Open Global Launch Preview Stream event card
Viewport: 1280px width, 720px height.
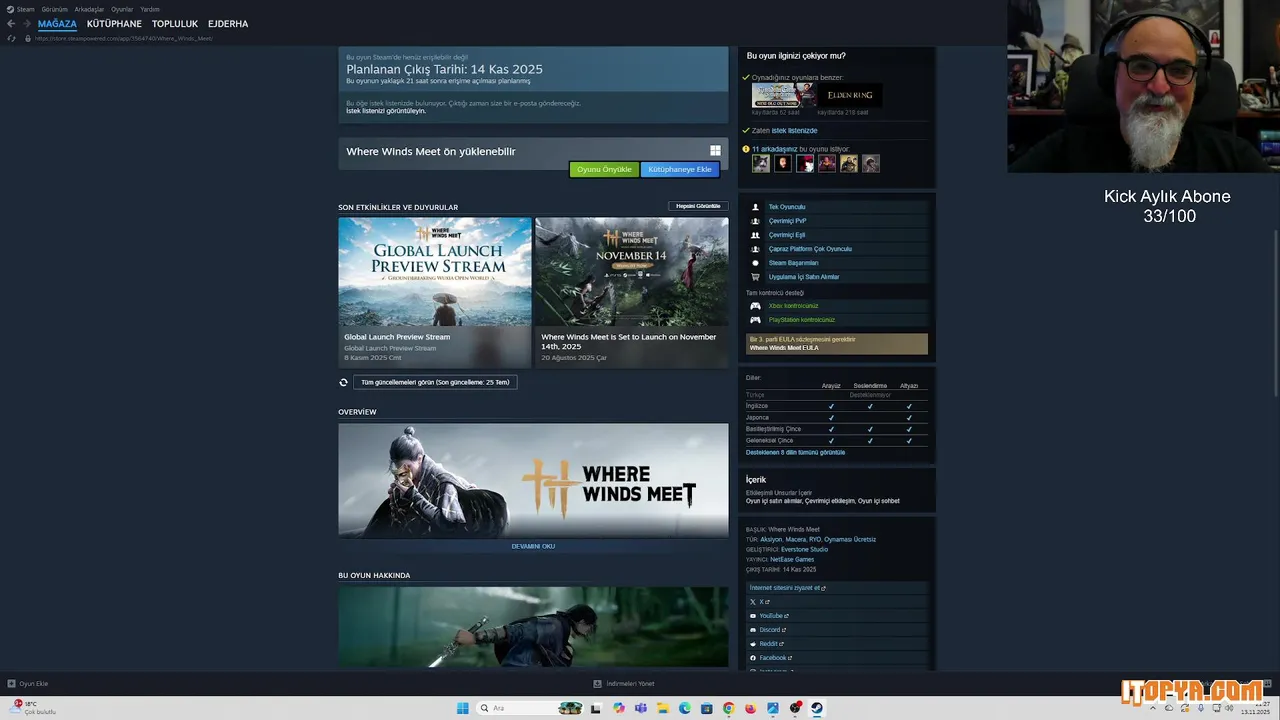tap(435, 292)
